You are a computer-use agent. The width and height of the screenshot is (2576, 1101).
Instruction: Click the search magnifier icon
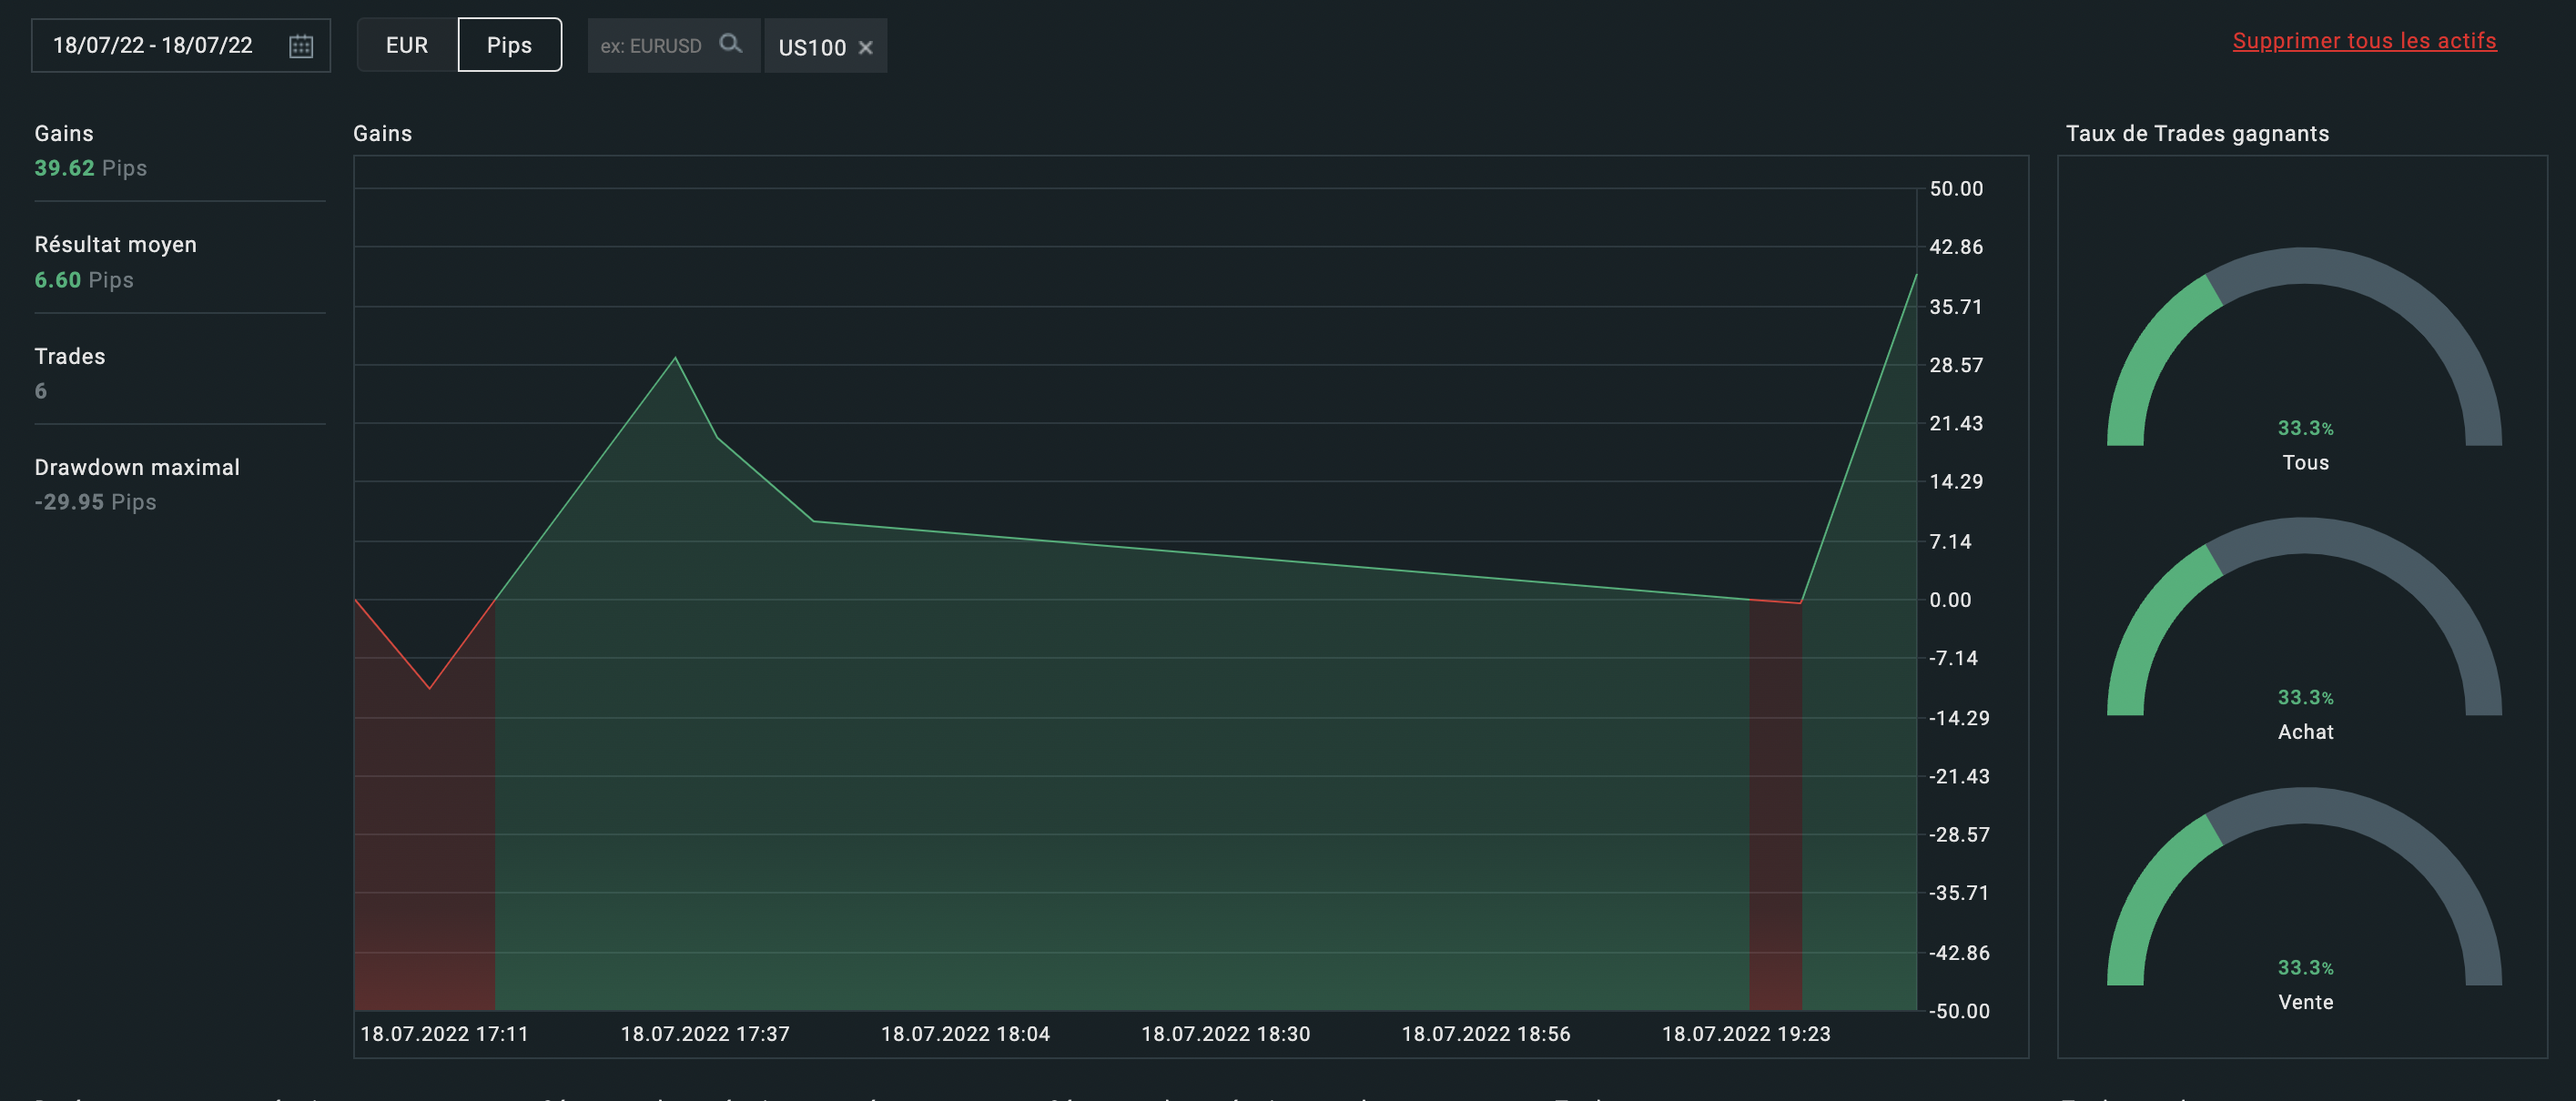point(731,44)
